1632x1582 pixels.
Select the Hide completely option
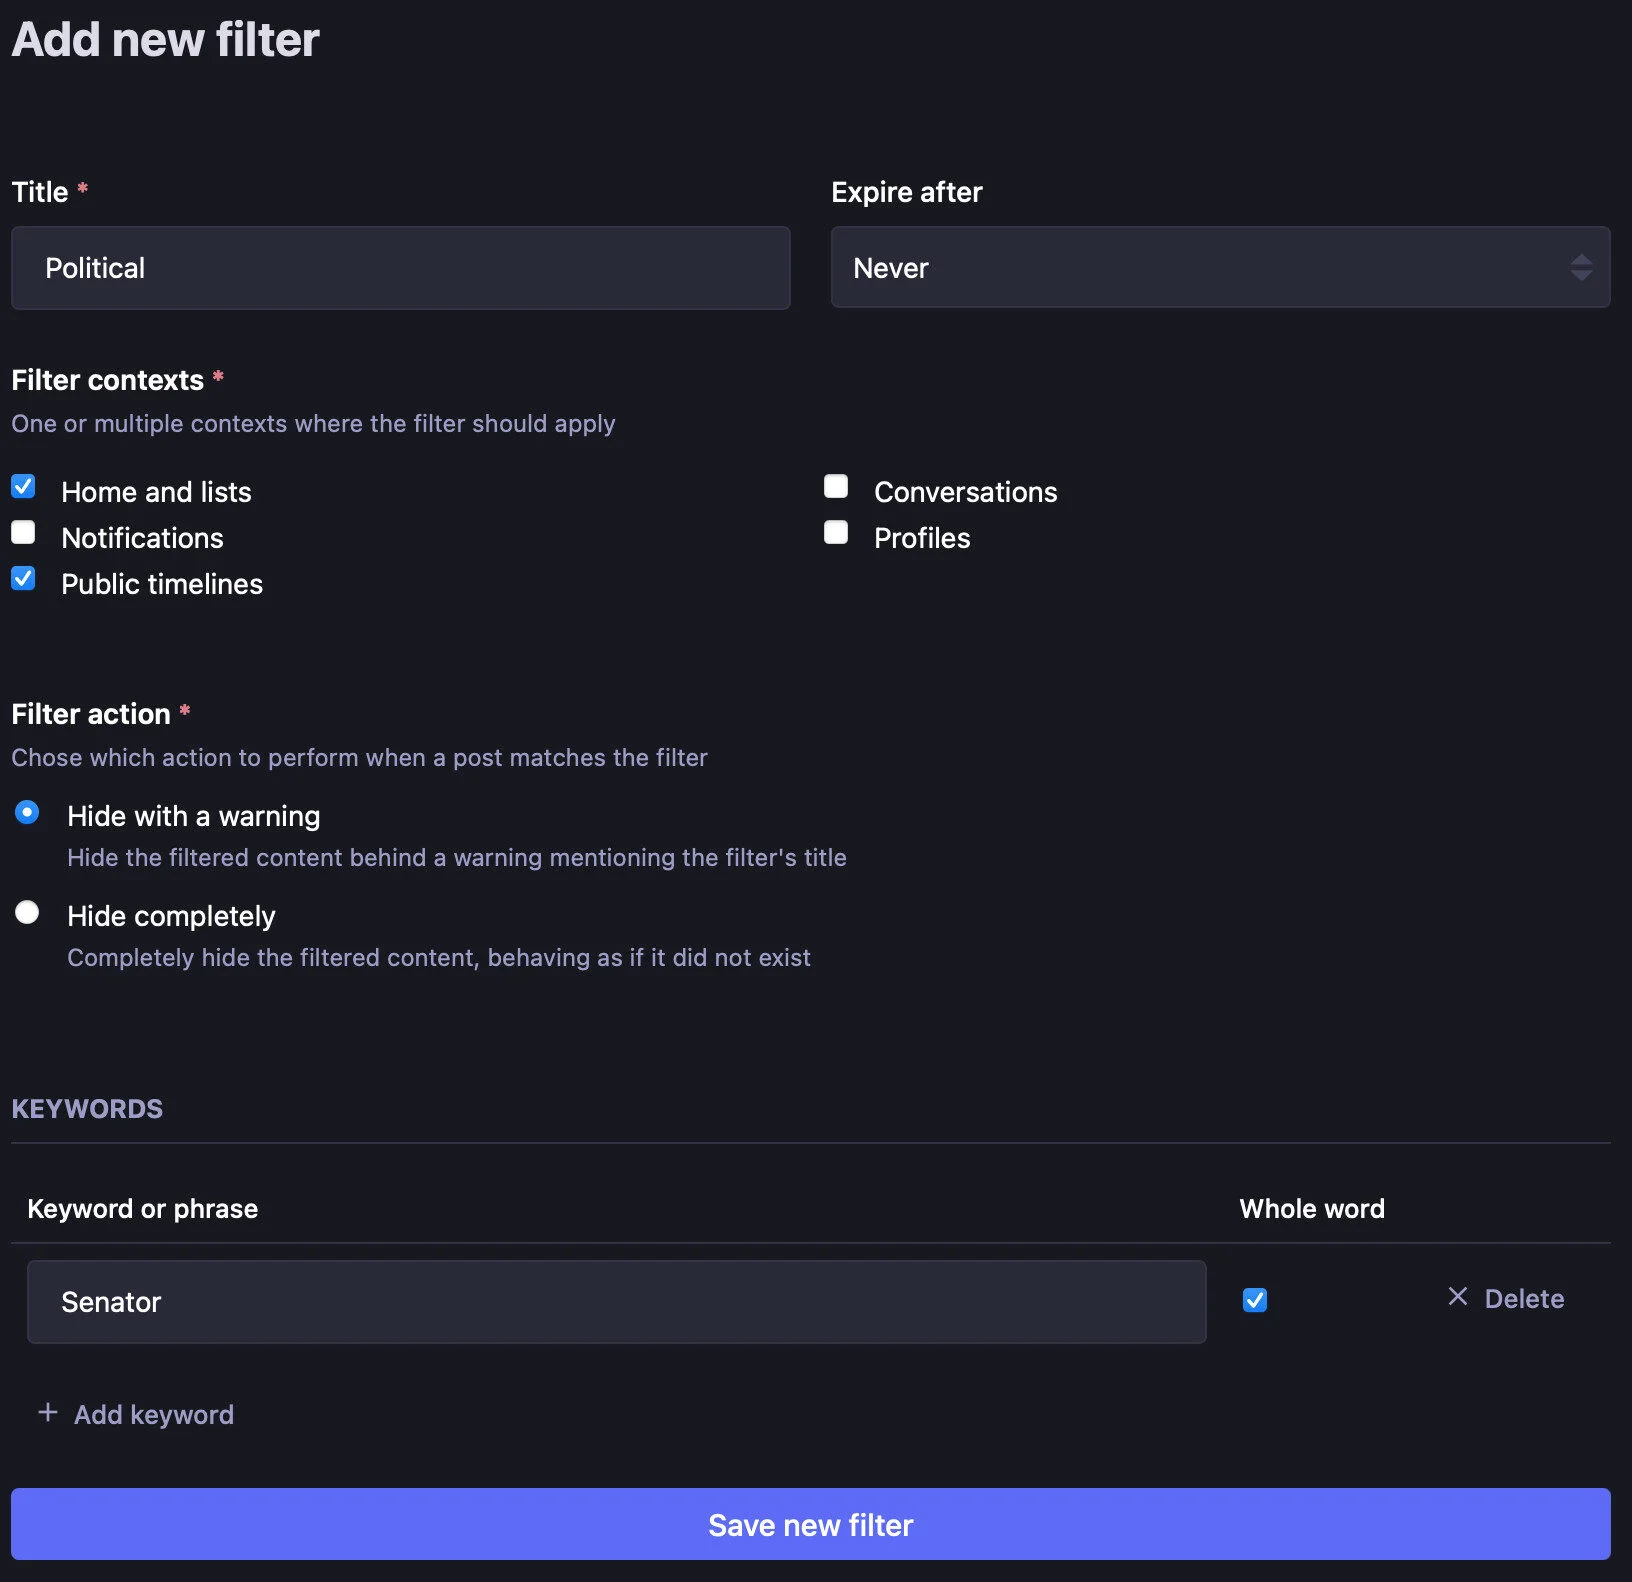[27, 912]
